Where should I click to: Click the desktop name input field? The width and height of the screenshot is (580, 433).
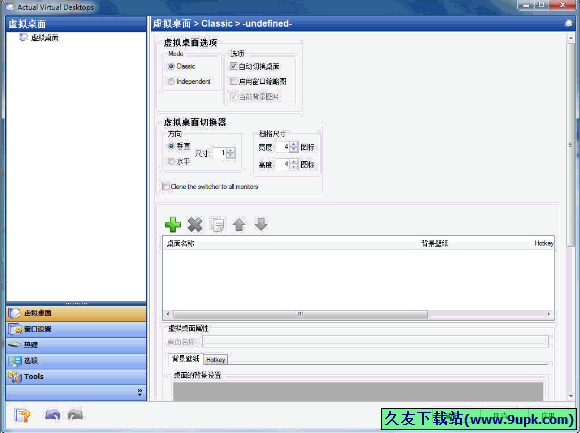pyautogui.click(x=375, y=341)
